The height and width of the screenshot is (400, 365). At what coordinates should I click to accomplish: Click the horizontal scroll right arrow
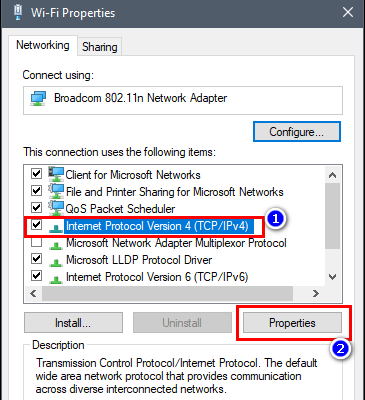pos(316,293)
